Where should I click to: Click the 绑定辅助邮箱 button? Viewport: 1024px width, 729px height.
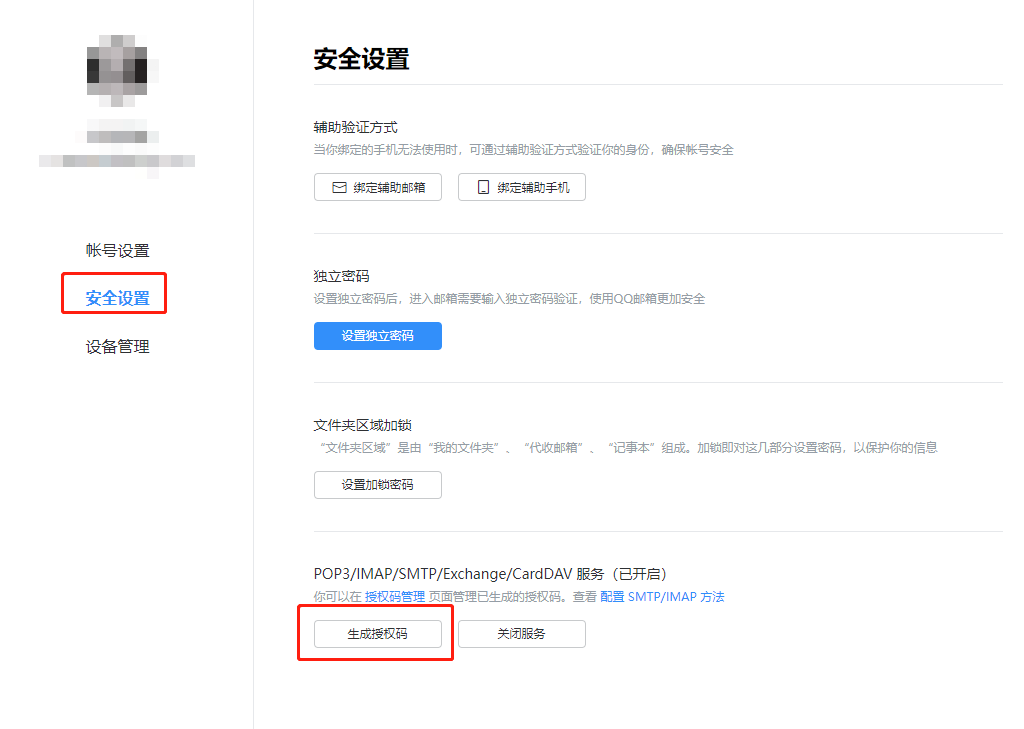tap(378, 187)
